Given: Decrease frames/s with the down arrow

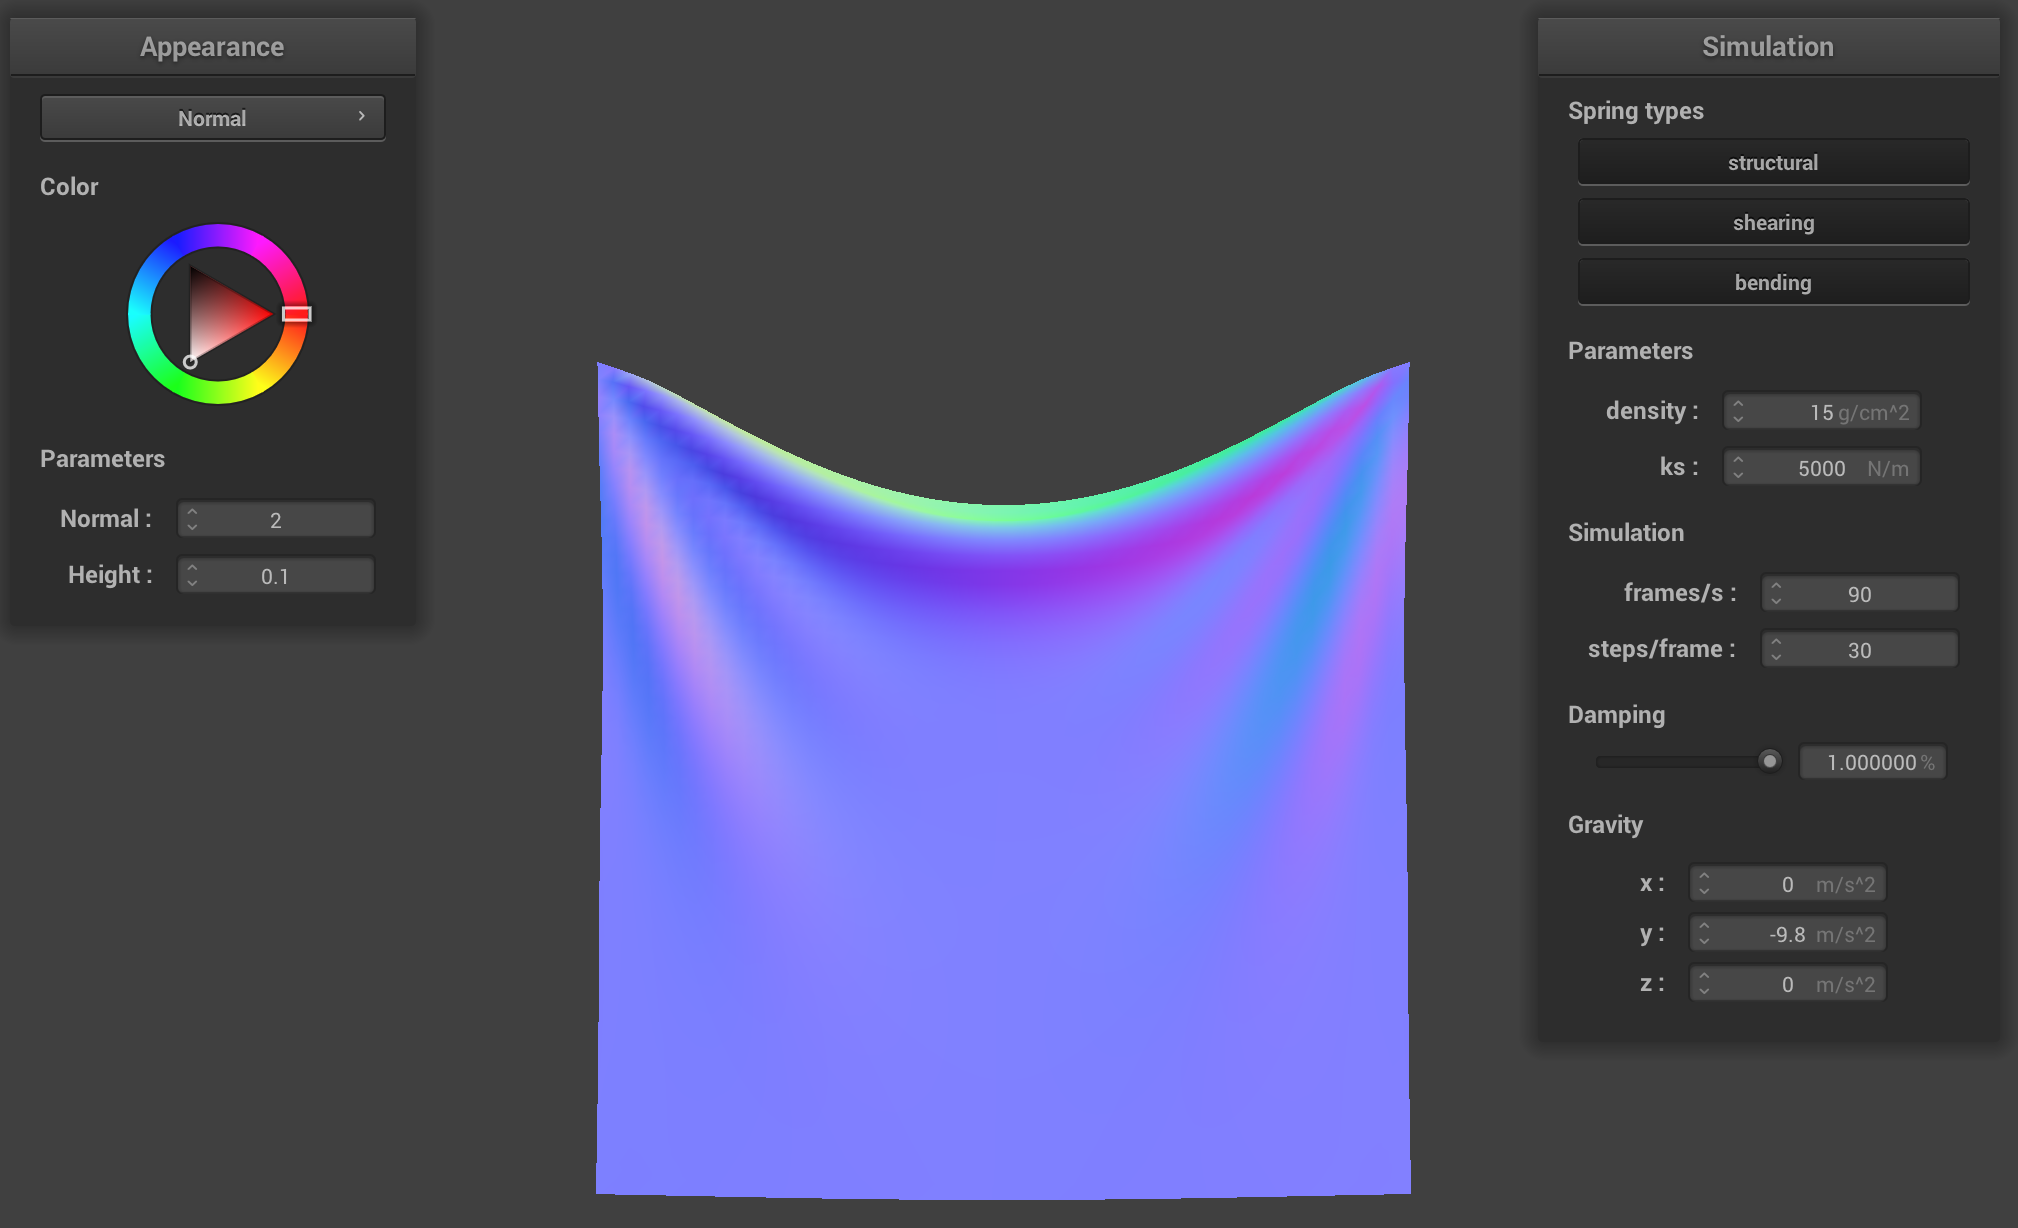Looking at the screenshot, I should pos(1776,600).
